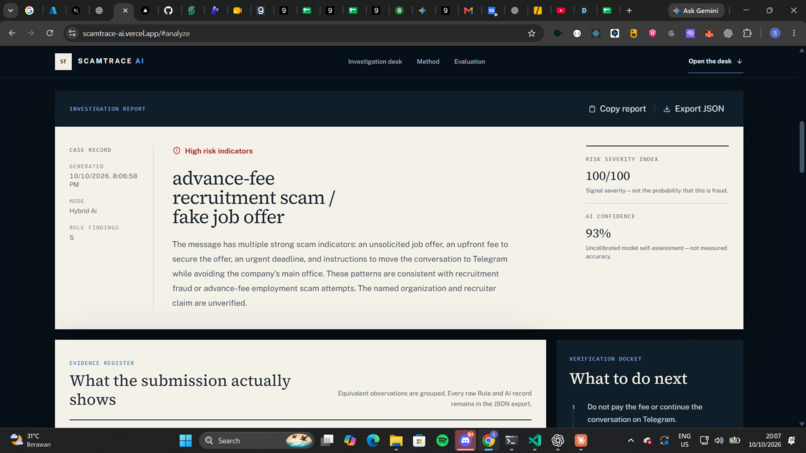Go back to the previous page

tap(12, 33)
